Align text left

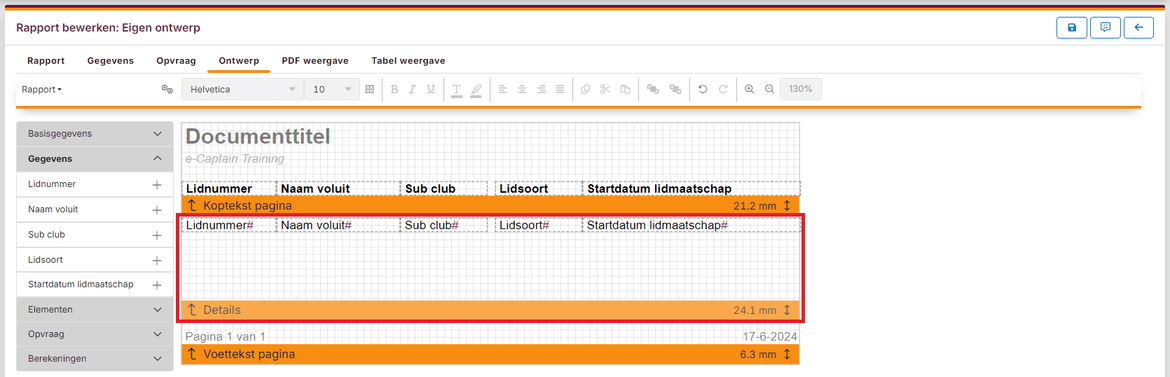[503, 89]
